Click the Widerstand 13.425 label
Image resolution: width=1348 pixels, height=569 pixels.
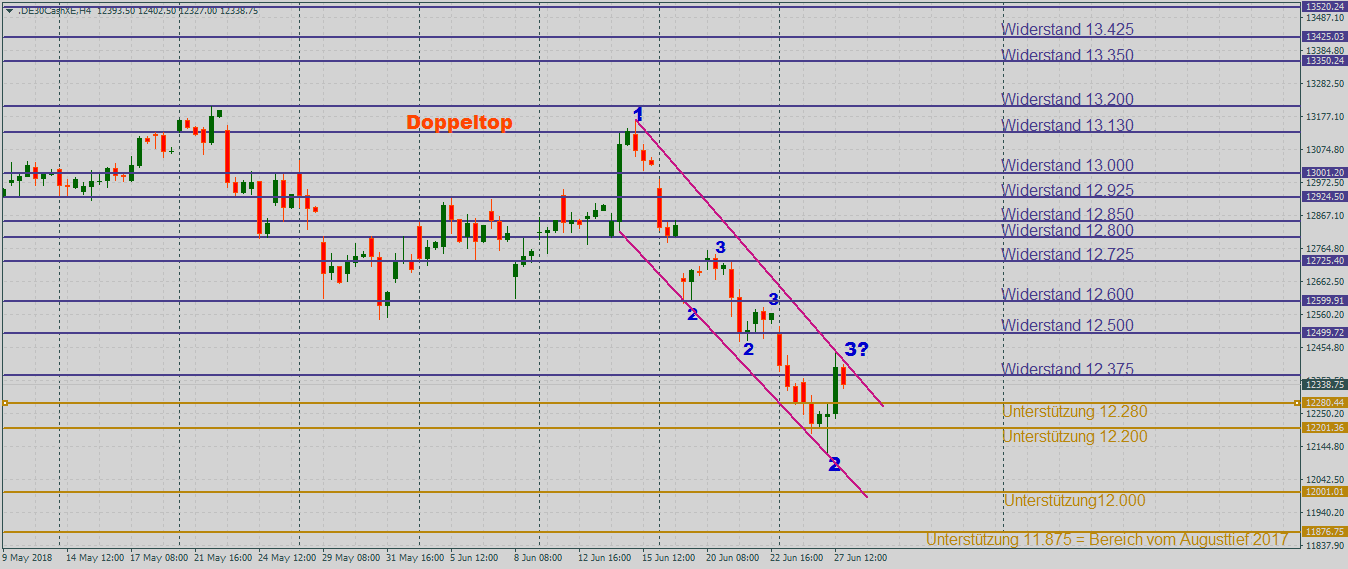(x=1068, y=30)
